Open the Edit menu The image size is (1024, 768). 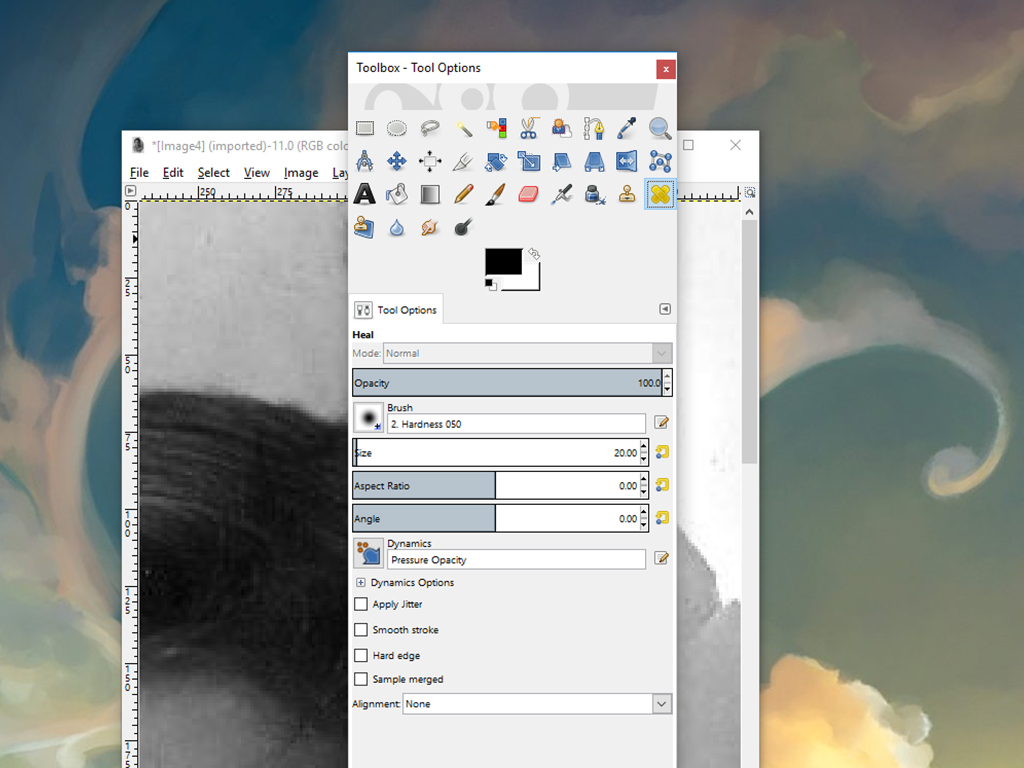point(173,173)
